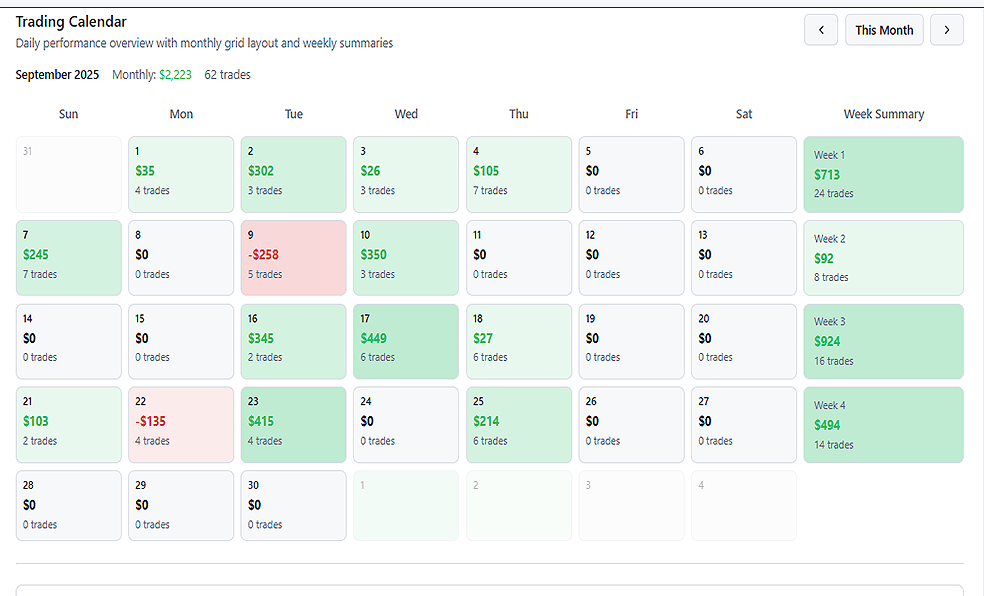Select Week 4 summary with 14 trades
984x596 pixels.
tap(883, 425)
